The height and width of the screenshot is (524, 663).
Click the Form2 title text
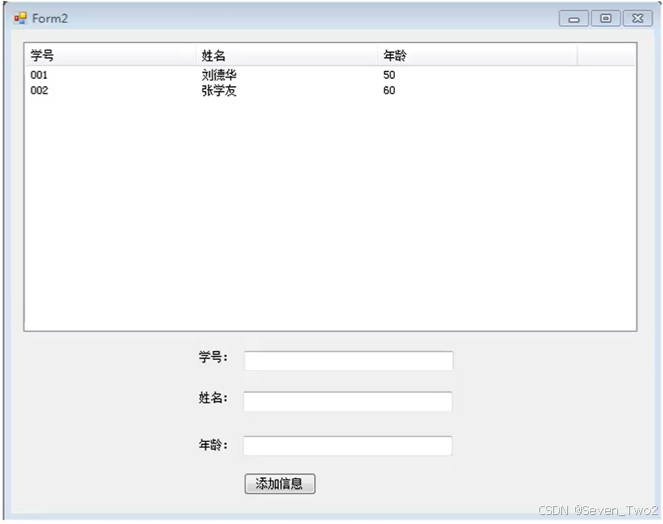pyautogui.click(x=50, y=19)
